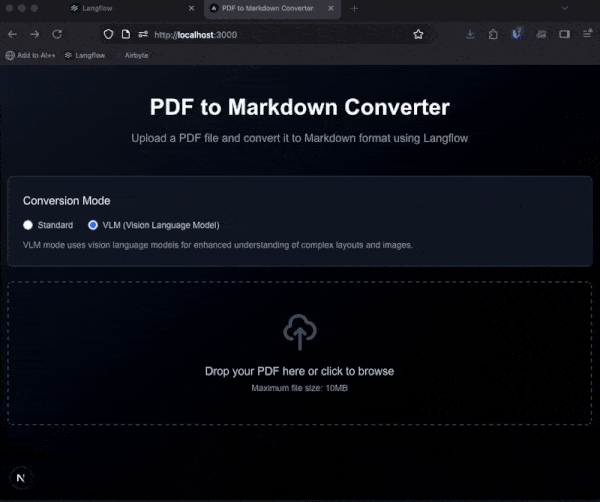The width and height of the screenshot is (600, 502).
Task: Toggle the browser sidebar icon
Action: [x=564, y=34]
